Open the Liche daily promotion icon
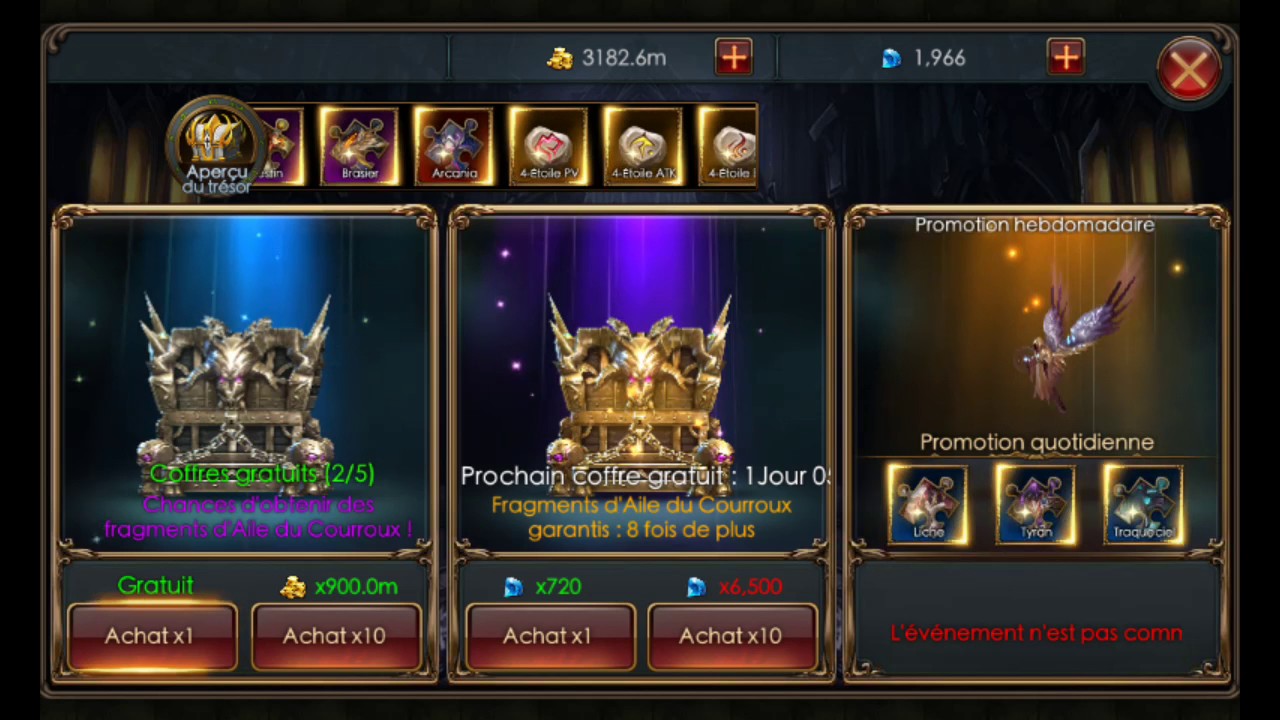This screenshot has height=720, width=1280. point(927,505)
